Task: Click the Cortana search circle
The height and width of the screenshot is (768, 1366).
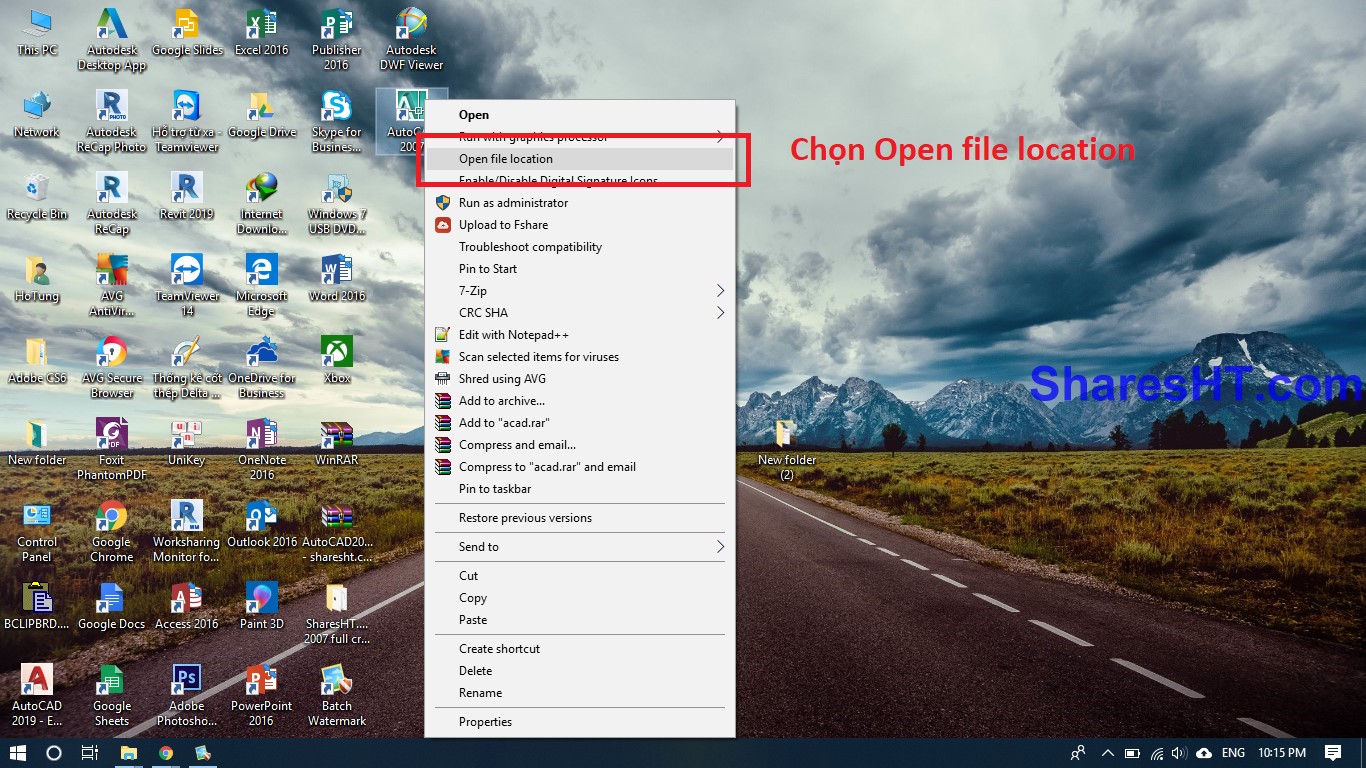Action: tap(54, 753)
